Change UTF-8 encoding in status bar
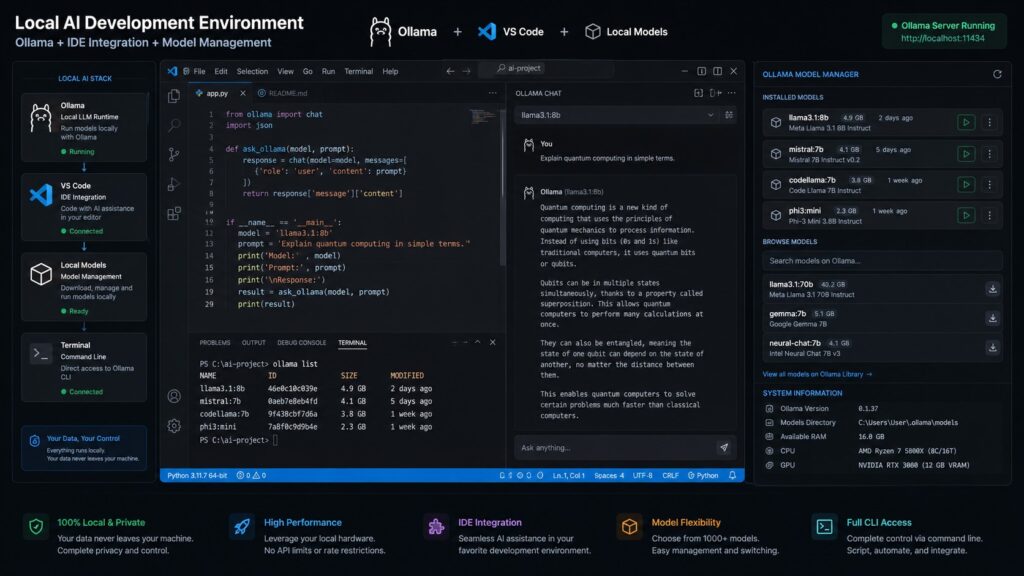Viewport: 1024px width, 576px height. (x=643, y=475)
